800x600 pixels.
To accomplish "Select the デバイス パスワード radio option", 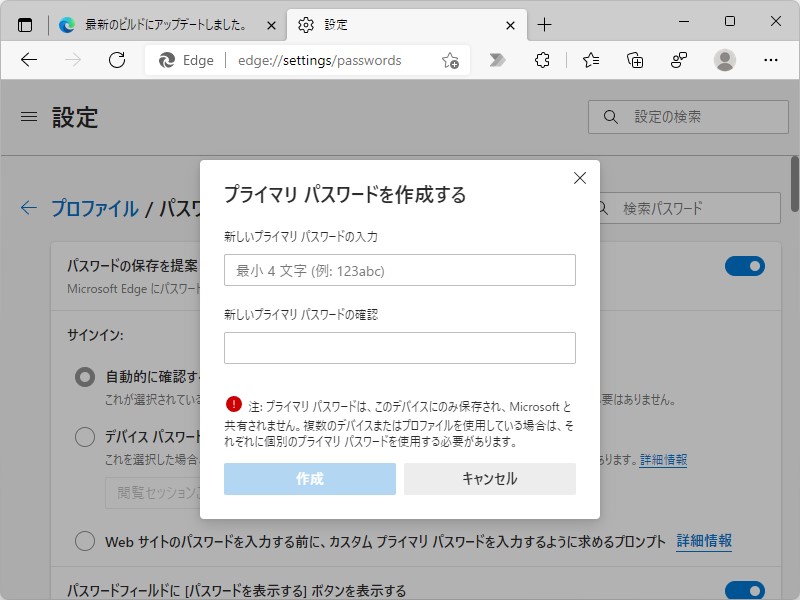I will coord(85,437).
